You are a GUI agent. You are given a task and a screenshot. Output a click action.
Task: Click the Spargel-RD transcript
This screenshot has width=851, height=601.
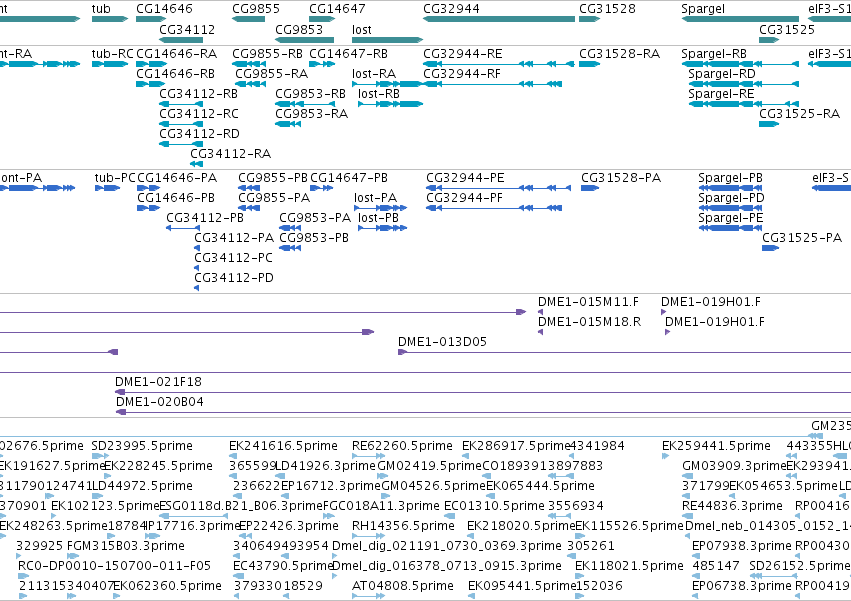(x=722, y=74)
